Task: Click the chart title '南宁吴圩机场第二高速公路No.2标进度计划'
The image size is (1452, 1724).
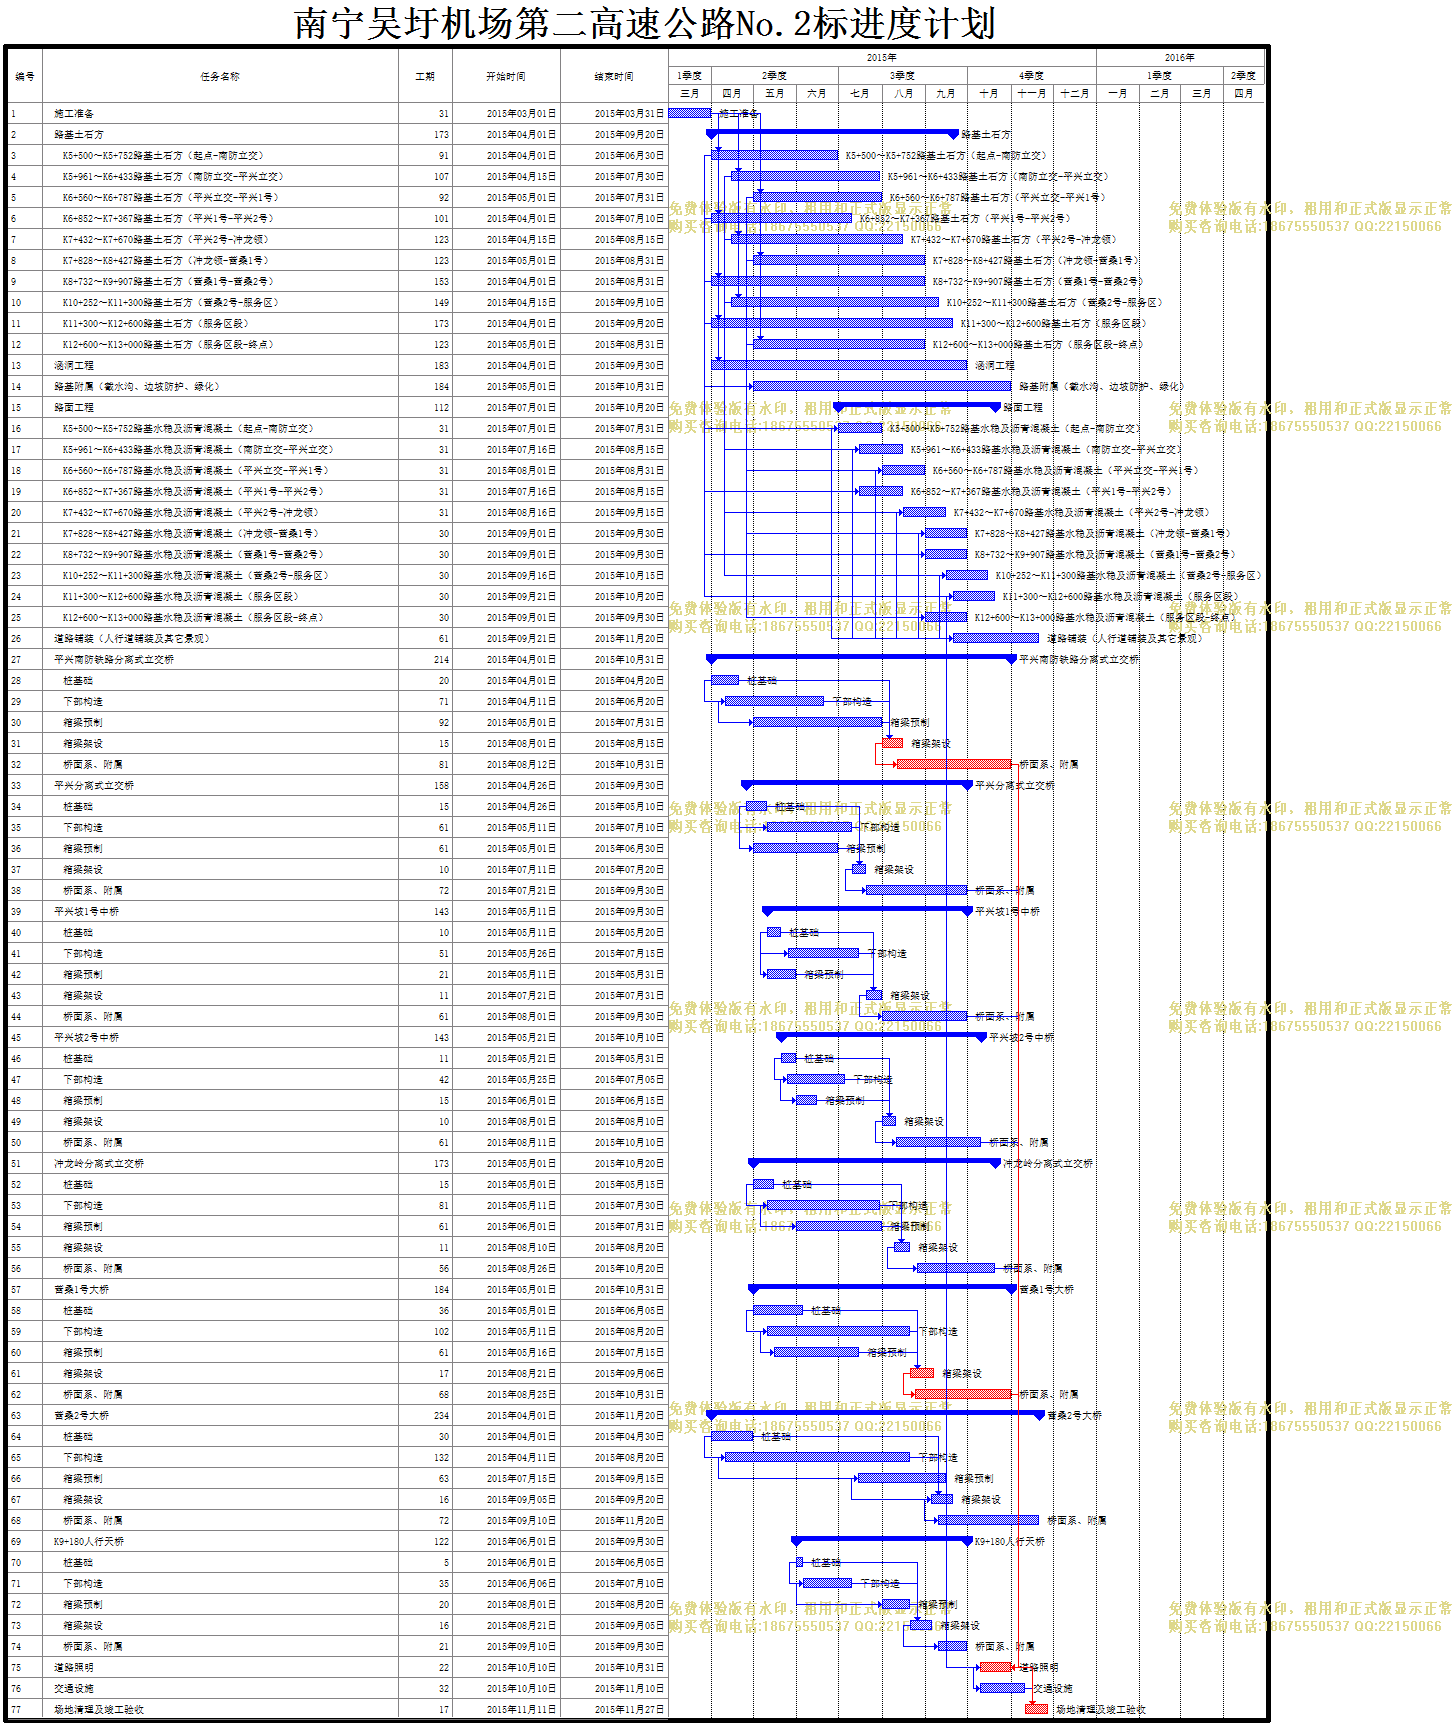Action: 645,23
